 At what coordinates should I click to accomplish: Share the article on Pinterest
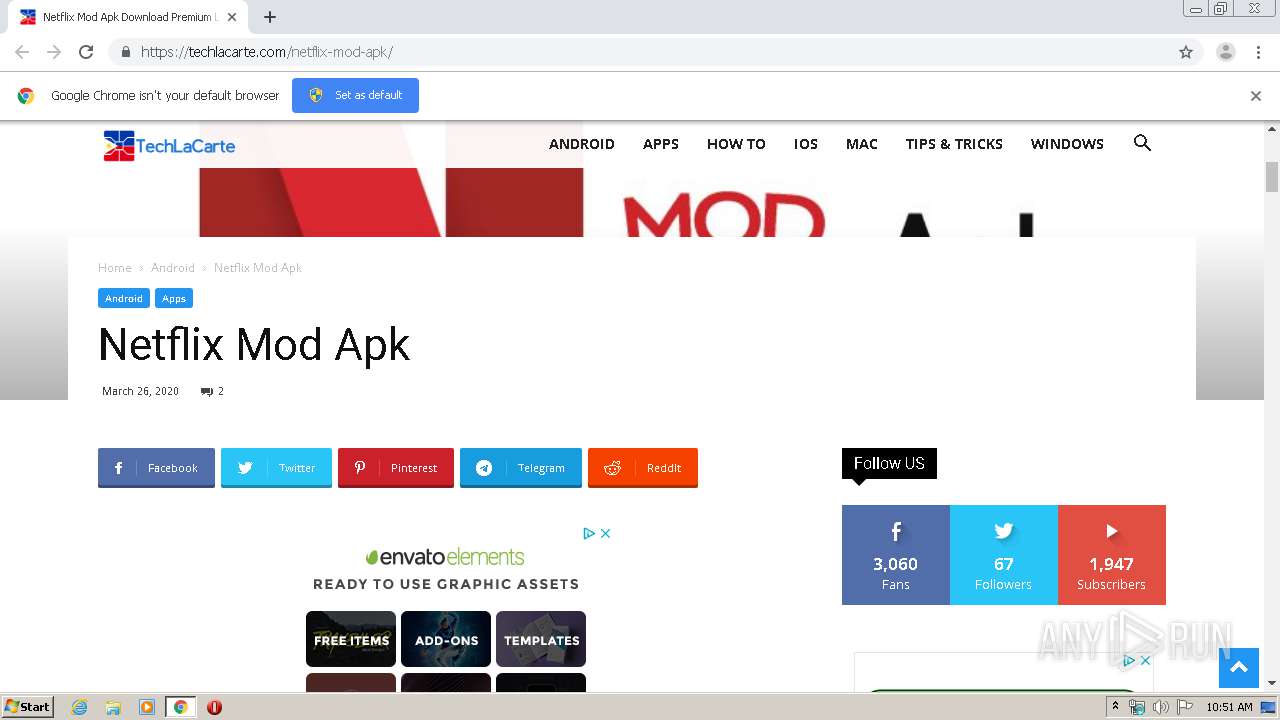396,467
